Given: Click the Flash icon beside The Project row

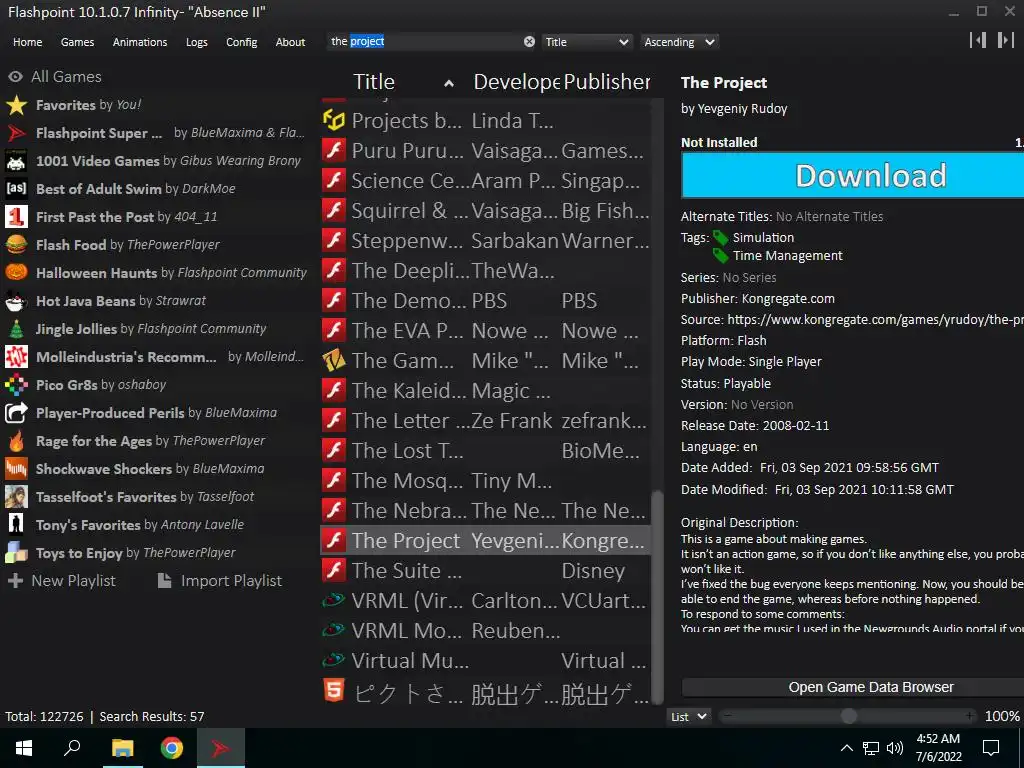Looking at the screenshot, I should point(334,541).
